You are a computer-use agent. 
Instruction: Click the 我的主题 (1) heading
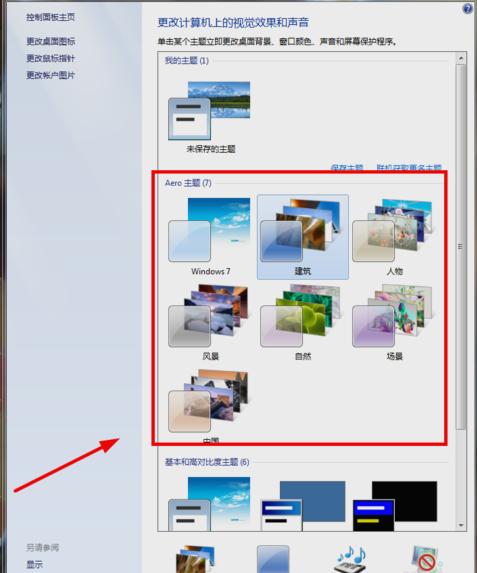186,60
